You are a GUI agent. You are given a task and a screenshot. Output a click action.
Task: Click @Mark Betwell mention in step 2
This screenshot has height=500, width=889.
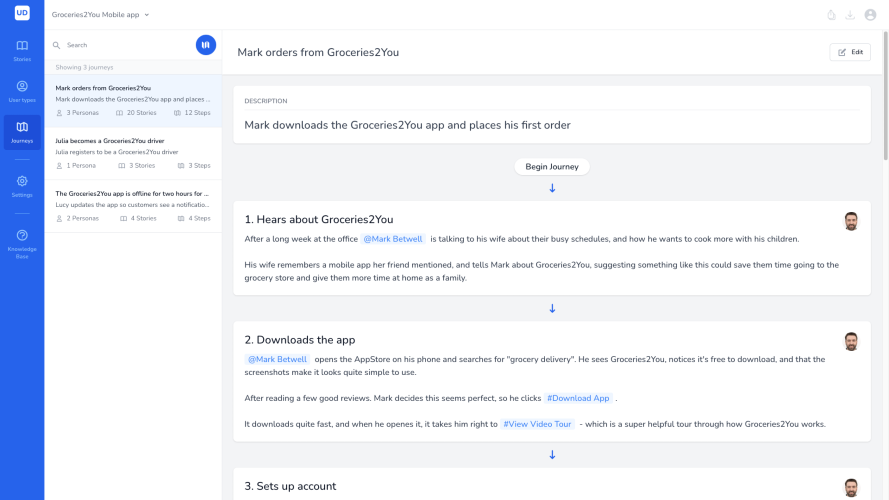tap(277, 359)
